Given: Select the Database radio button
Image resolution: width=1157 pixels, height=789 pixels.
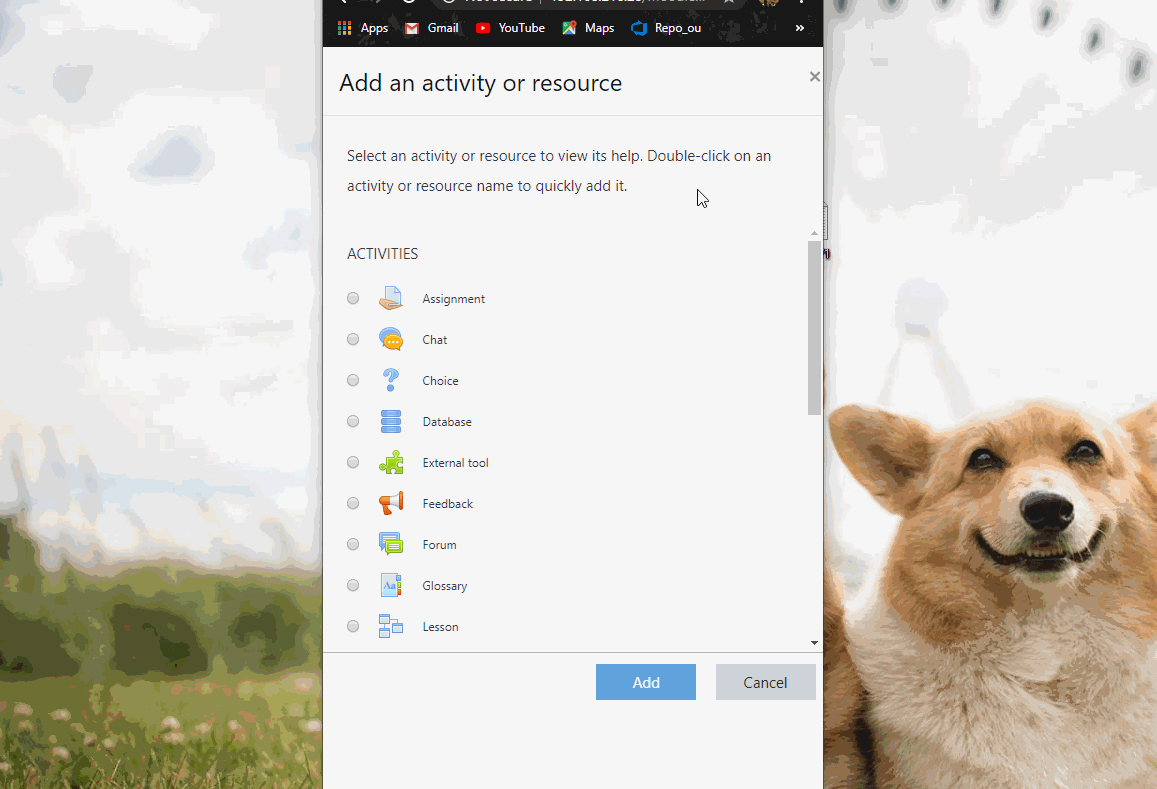Looking at the screenshot, I should pyautogui.click(x=353, y=421).
